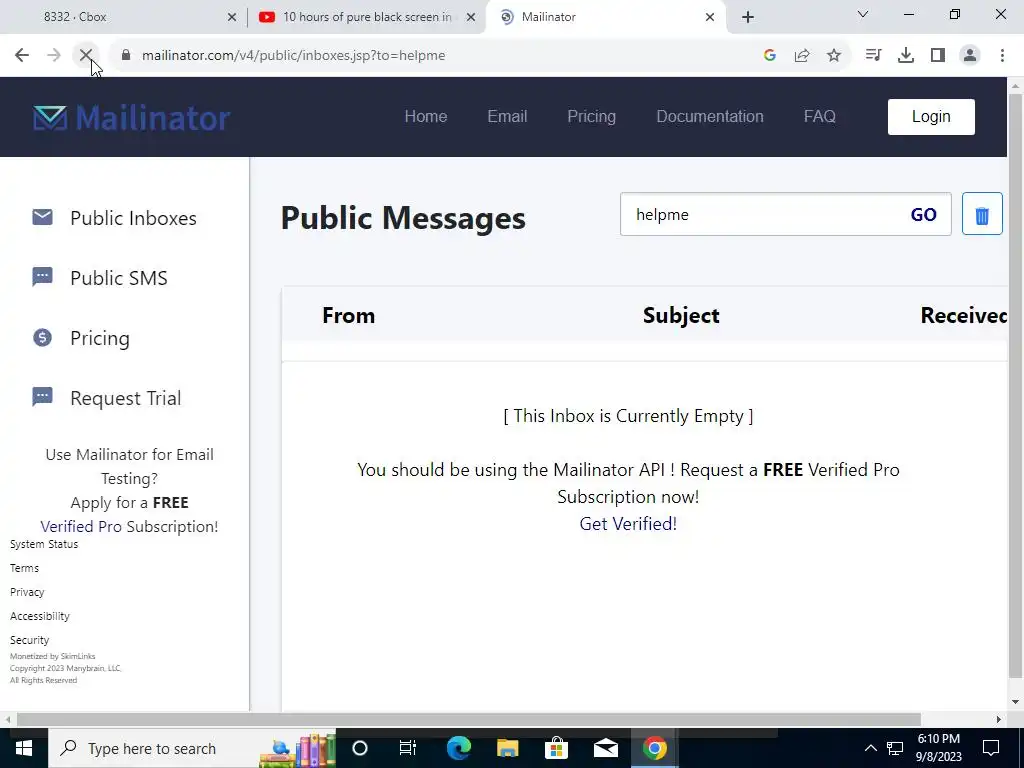
Task: Click the tab search chevron
Action: click(863, 14)
